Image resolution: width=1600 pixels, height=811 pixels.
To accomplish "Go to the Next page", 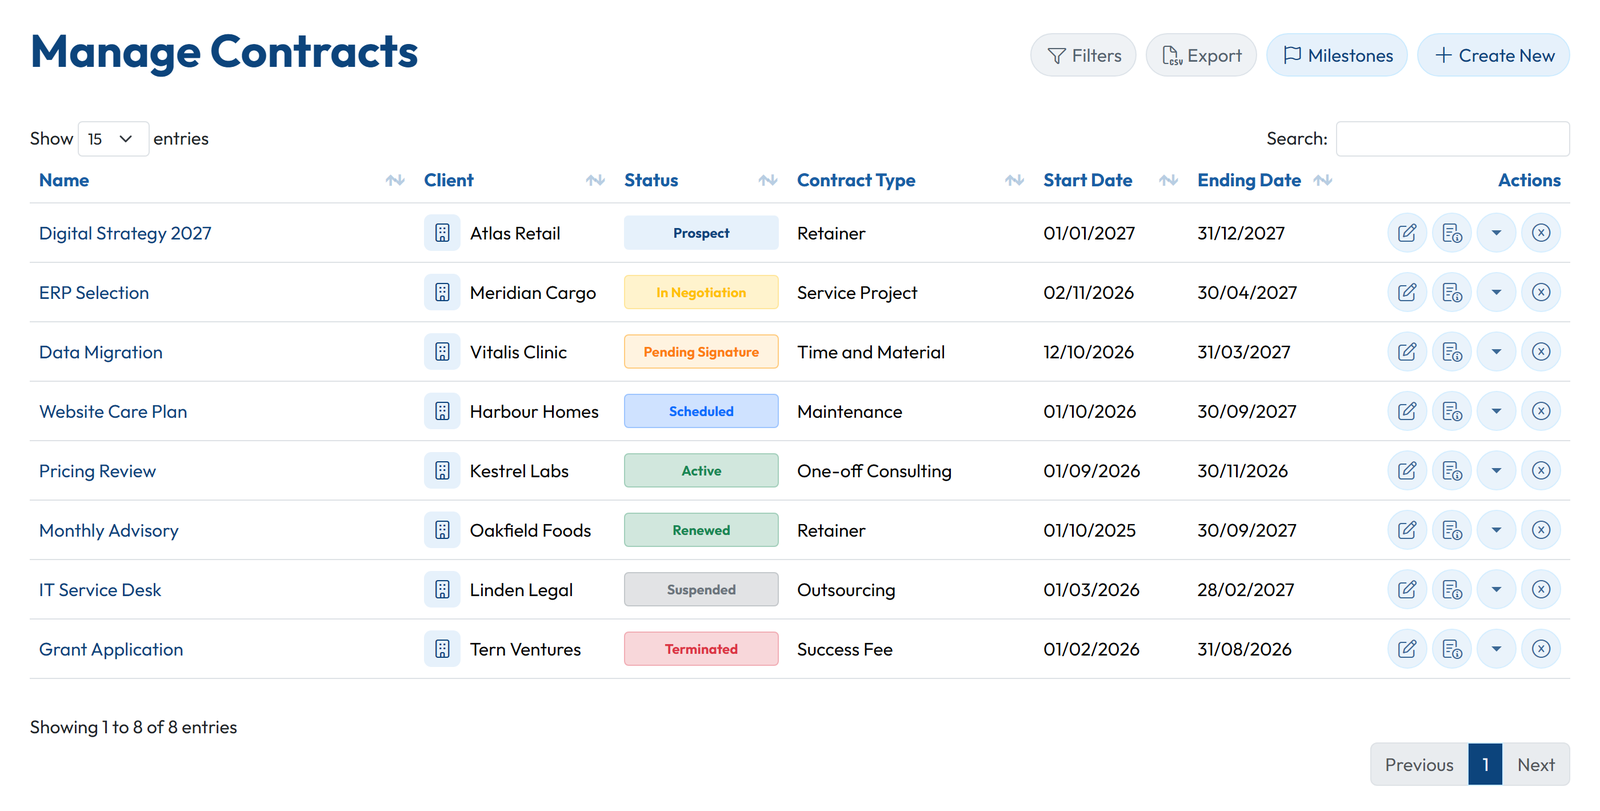I will tap(1536, 765).
